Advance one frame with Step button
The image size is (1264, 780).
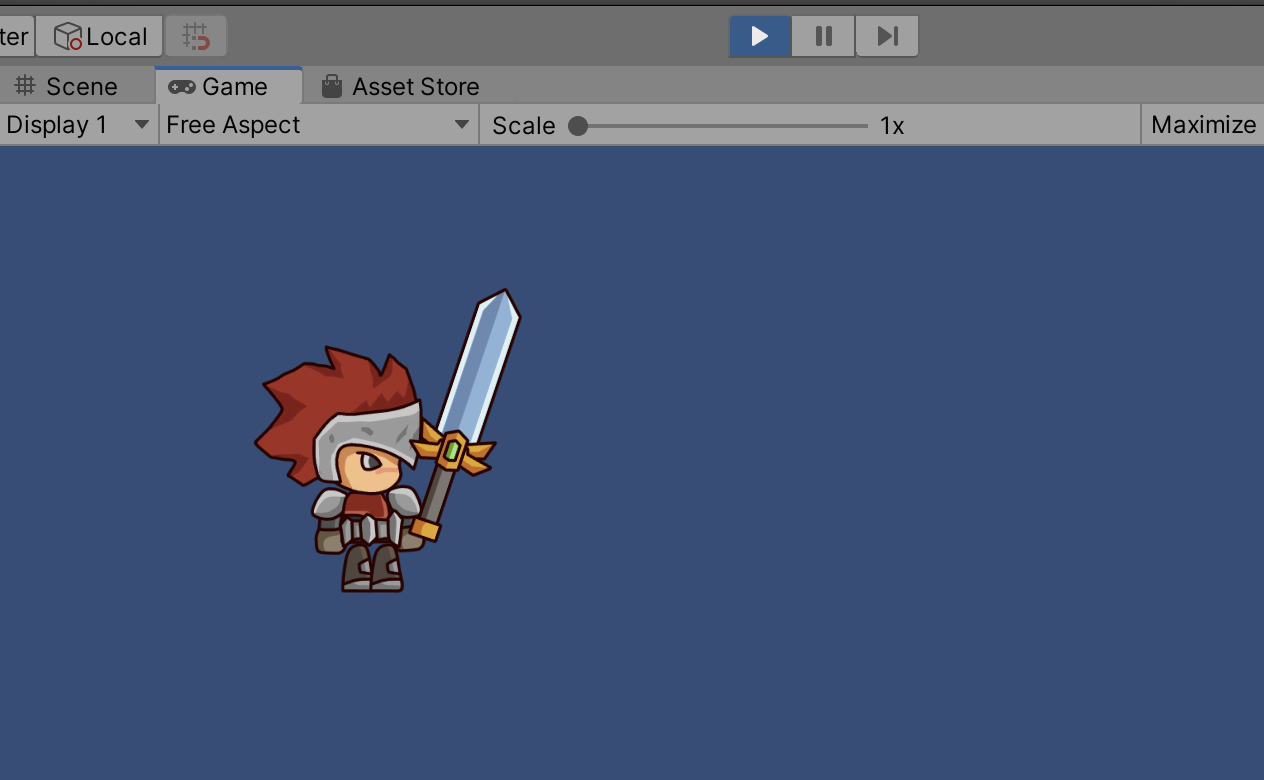click(x=887, y=37)
